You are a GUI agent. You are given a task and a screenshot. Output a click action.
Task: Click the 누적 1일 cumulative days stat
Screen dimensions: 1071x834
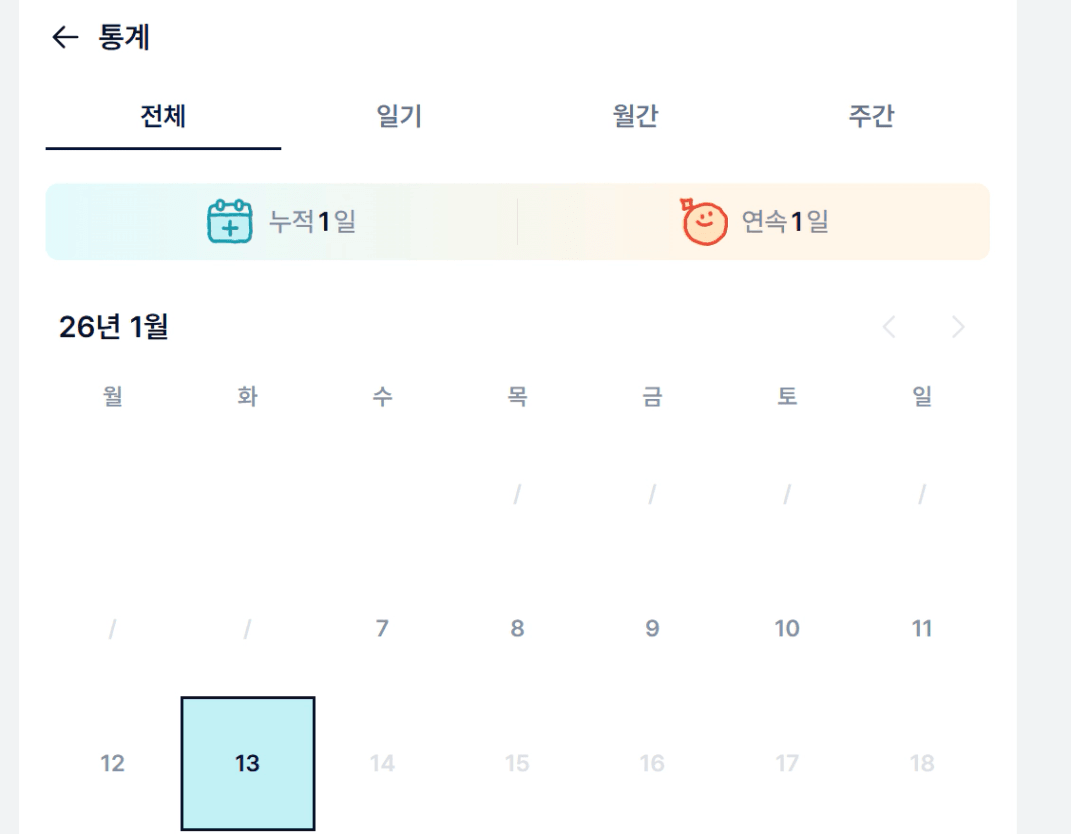[x=312, y=221]
